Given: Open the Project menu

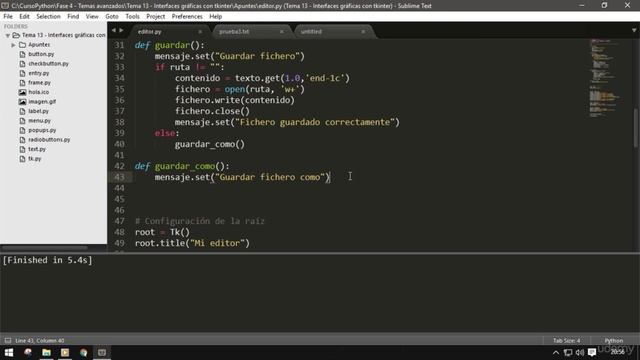Looking at the screenshot, I should coord(156,16).
